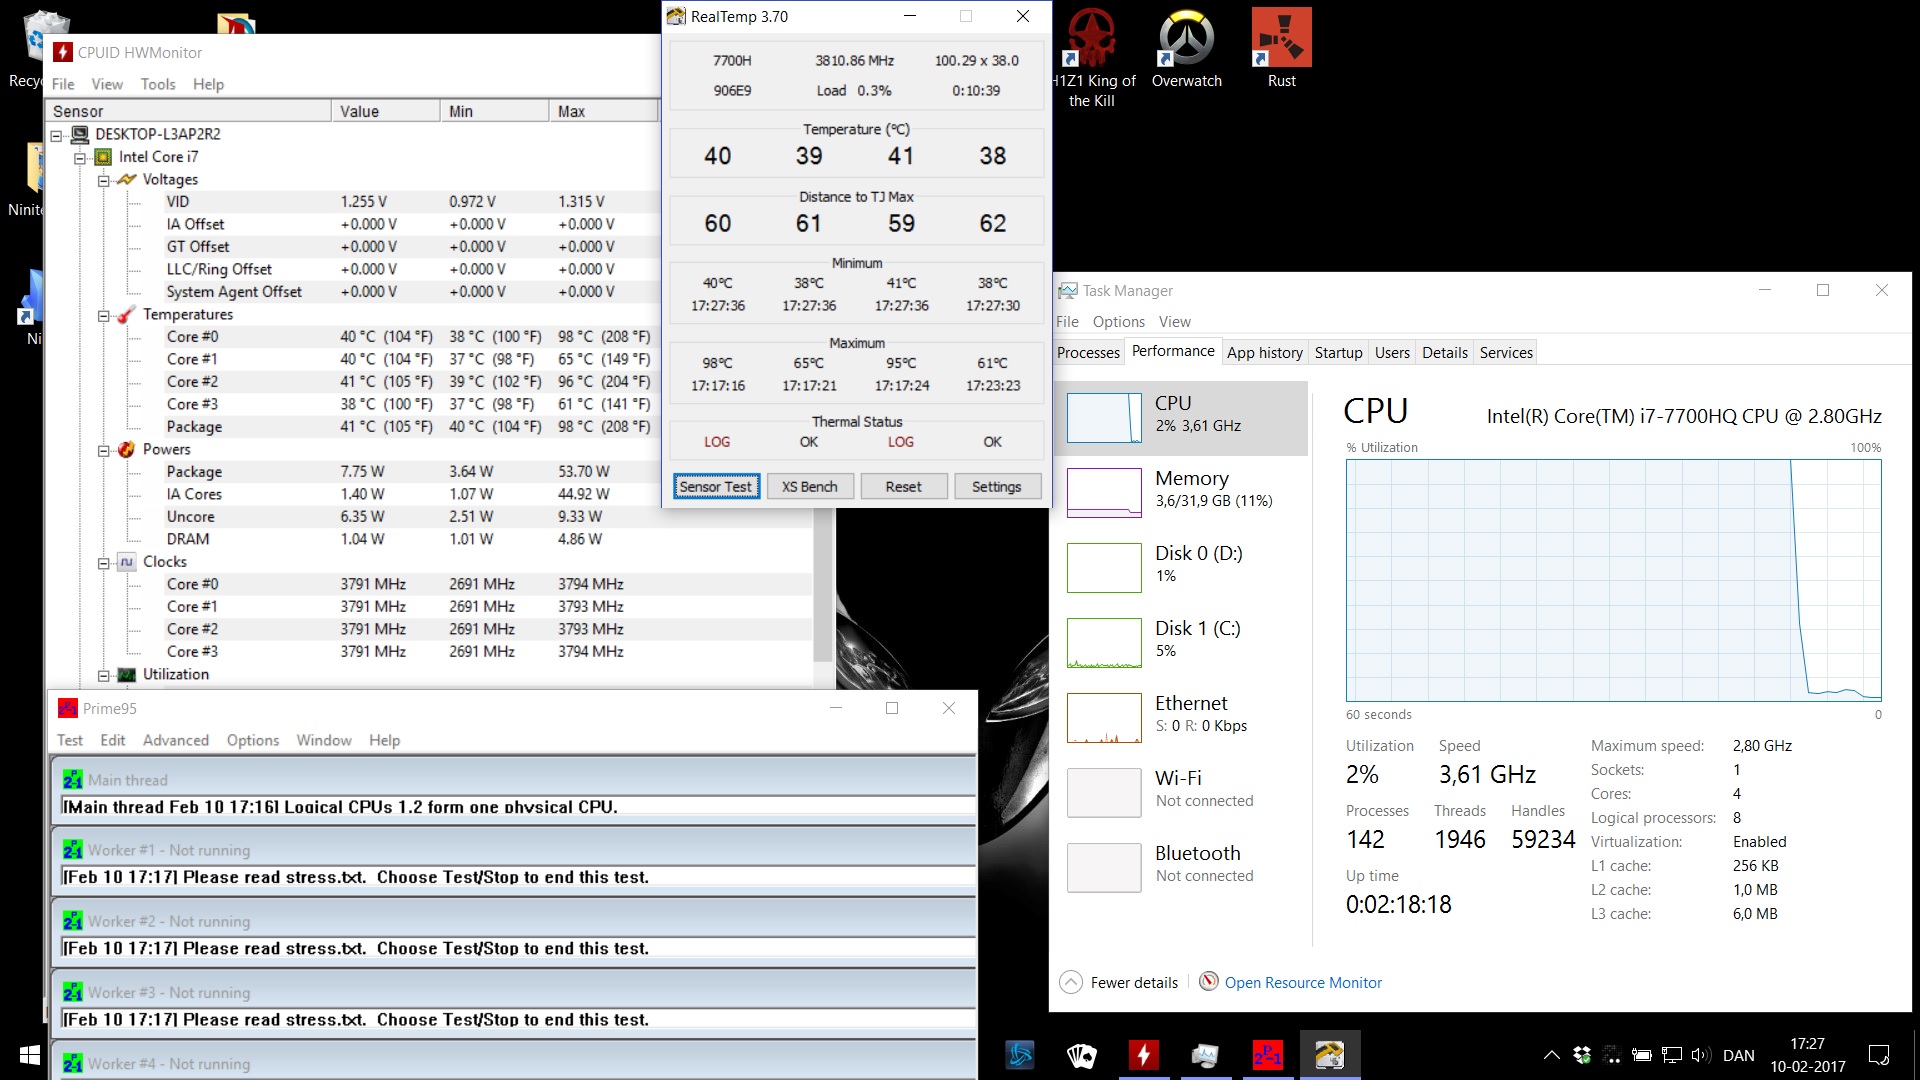
Task: Switch to Task Manager via its taskbar icon
Action: [1206, 1055]
